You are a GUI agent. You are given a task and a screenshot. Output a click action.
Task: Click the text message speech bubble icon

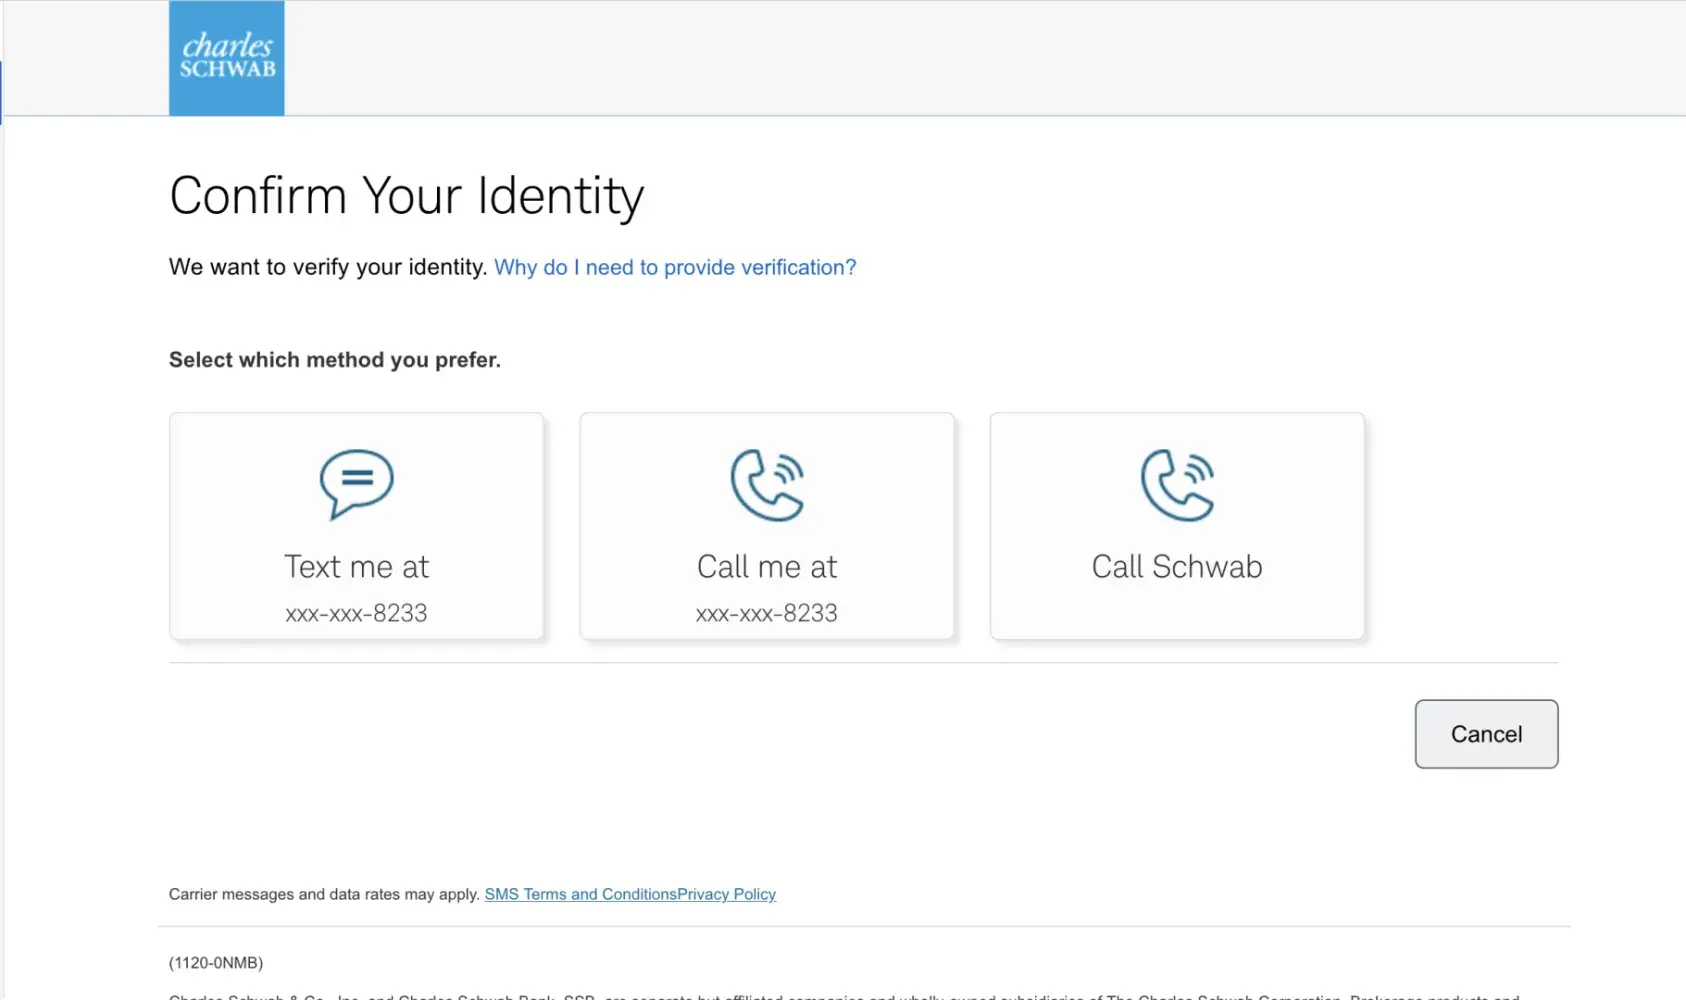tap(357, 484)
